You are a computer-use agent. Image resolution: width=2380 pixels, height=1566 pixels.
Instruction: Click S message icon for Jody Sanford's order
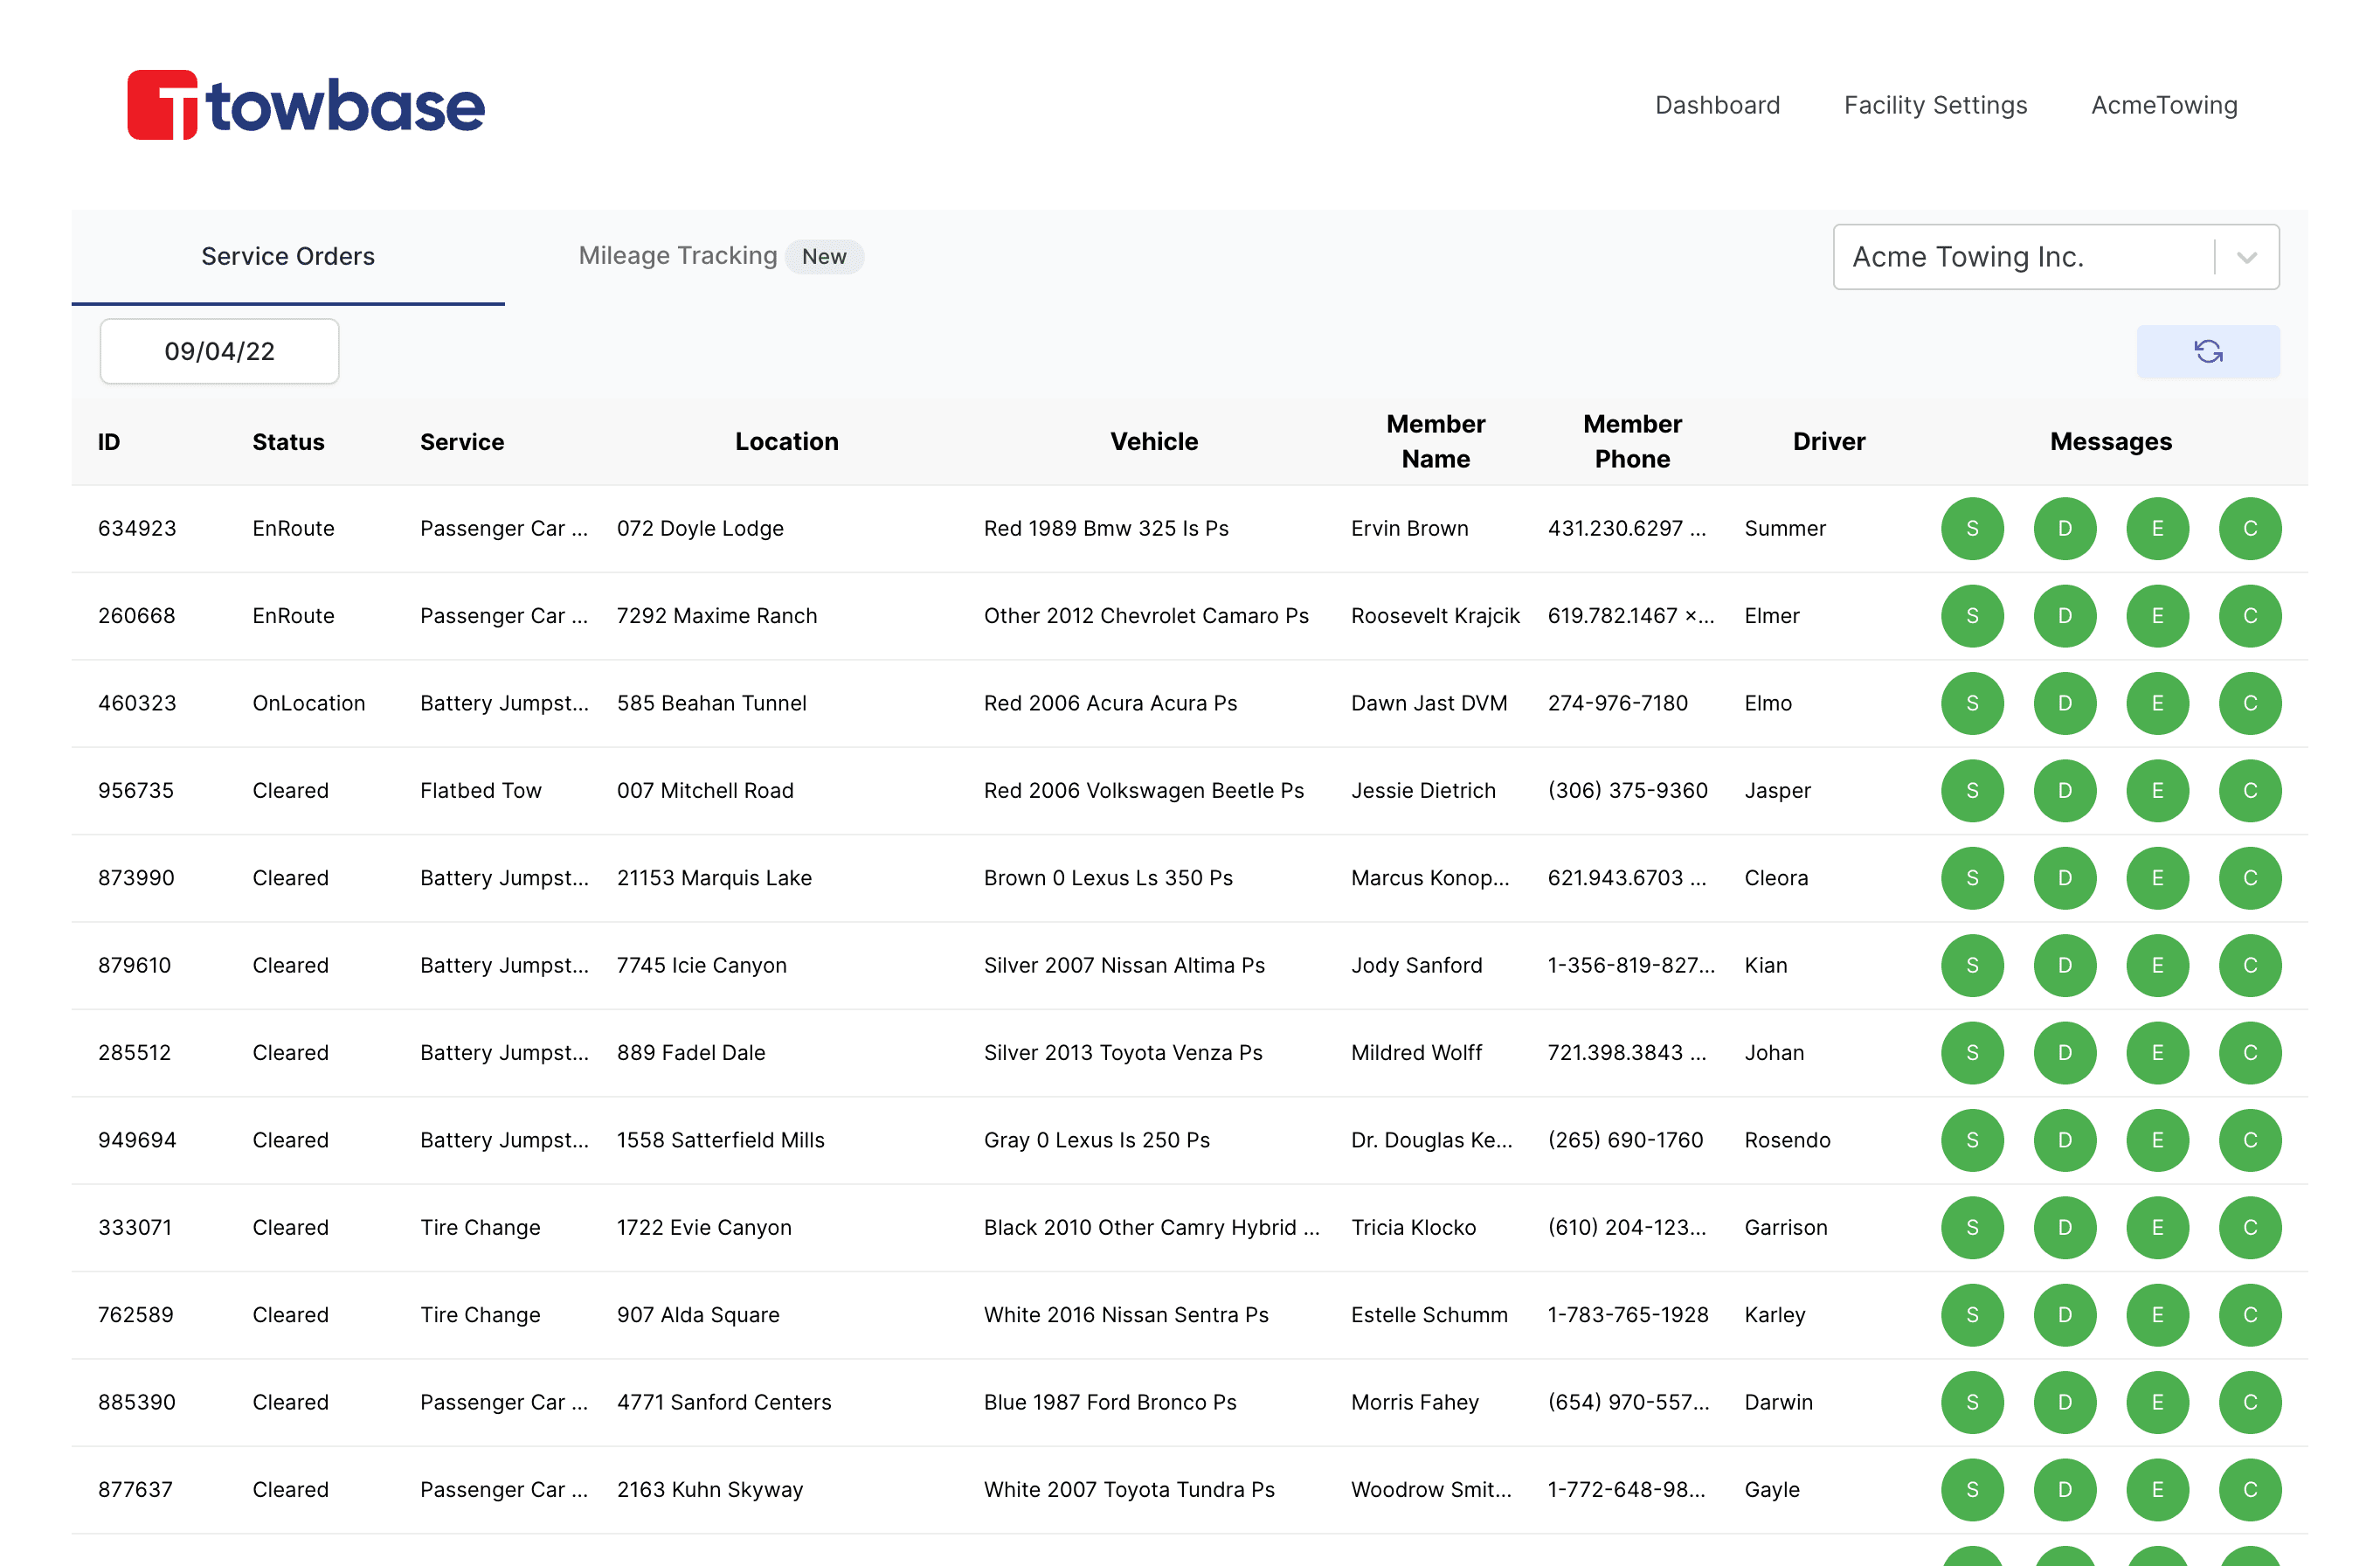click(1971, 965)
